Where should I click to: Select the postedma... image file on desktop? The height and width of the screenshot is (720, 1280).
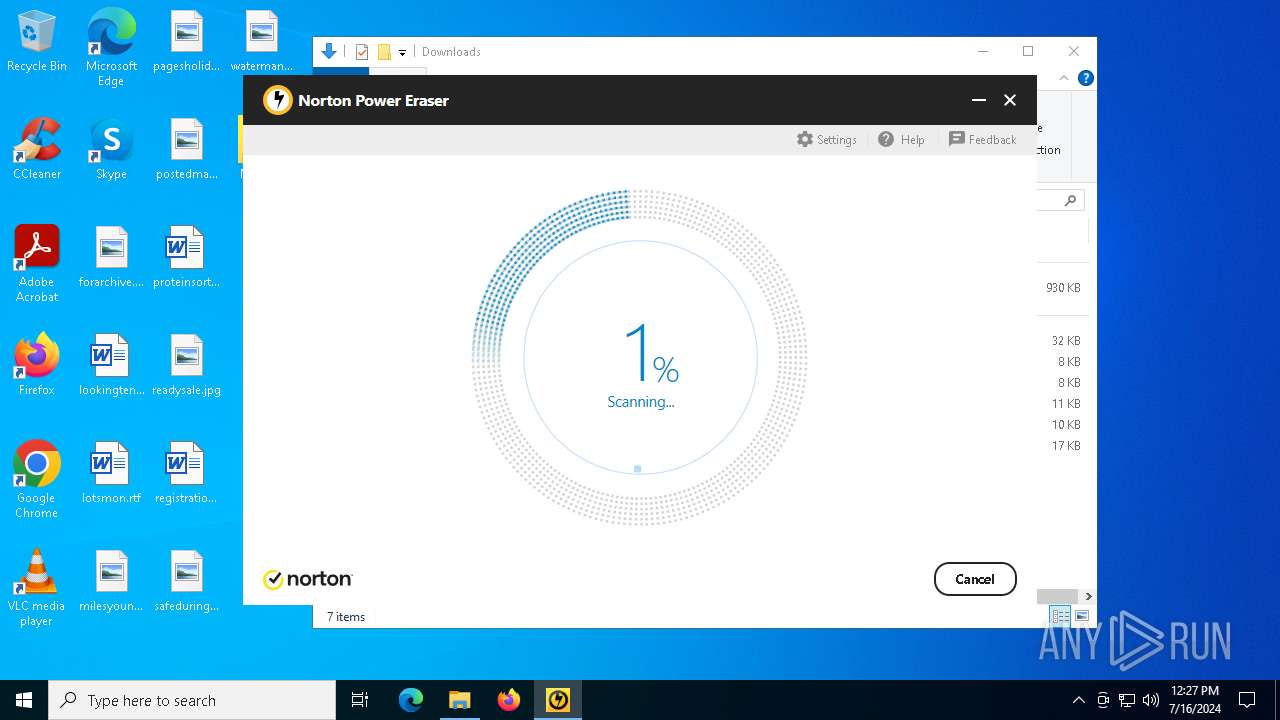(x=186, y=150)
